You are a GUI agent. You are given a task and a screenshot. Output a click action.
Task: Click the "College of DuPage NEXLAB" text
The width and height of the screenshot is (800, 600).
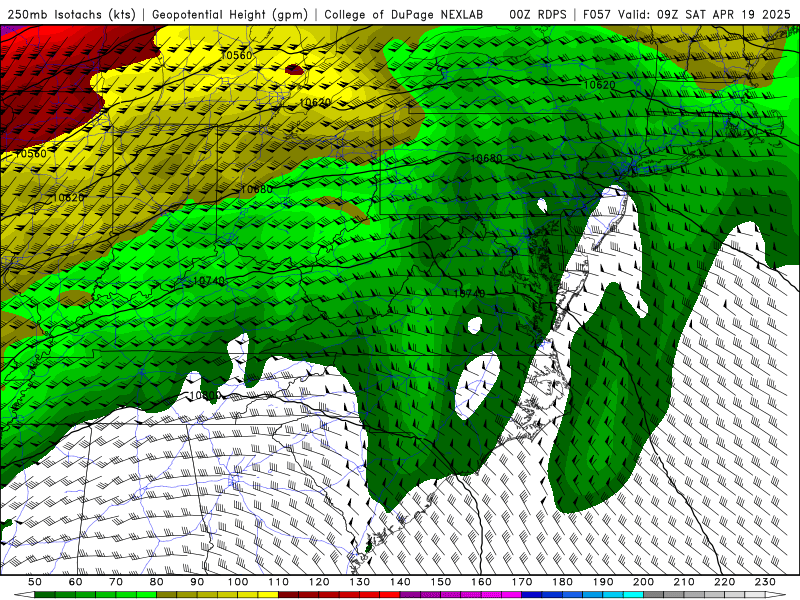click(x=404, y=14)
